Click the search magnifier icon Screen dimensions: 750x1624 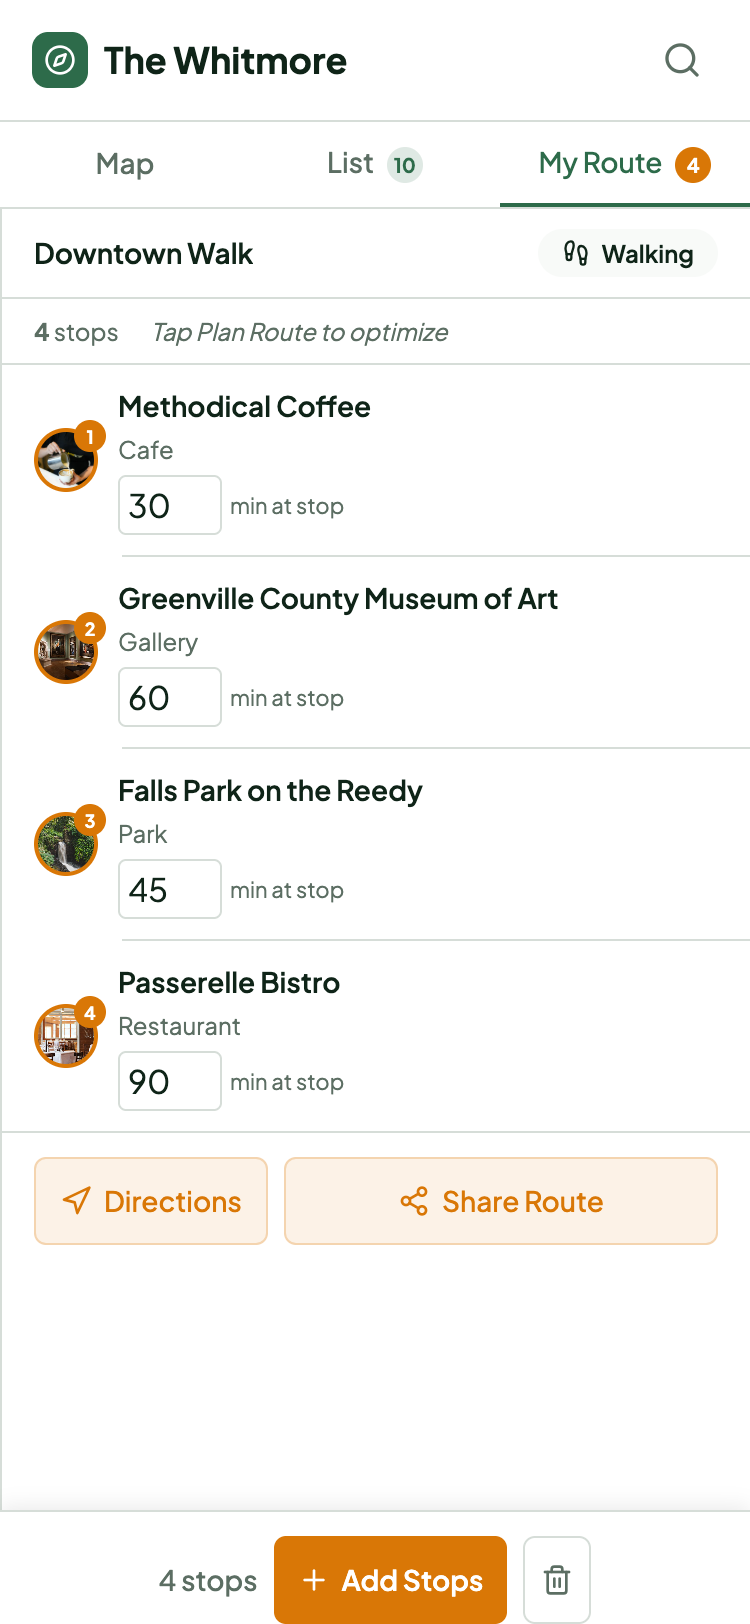(682, 60)
